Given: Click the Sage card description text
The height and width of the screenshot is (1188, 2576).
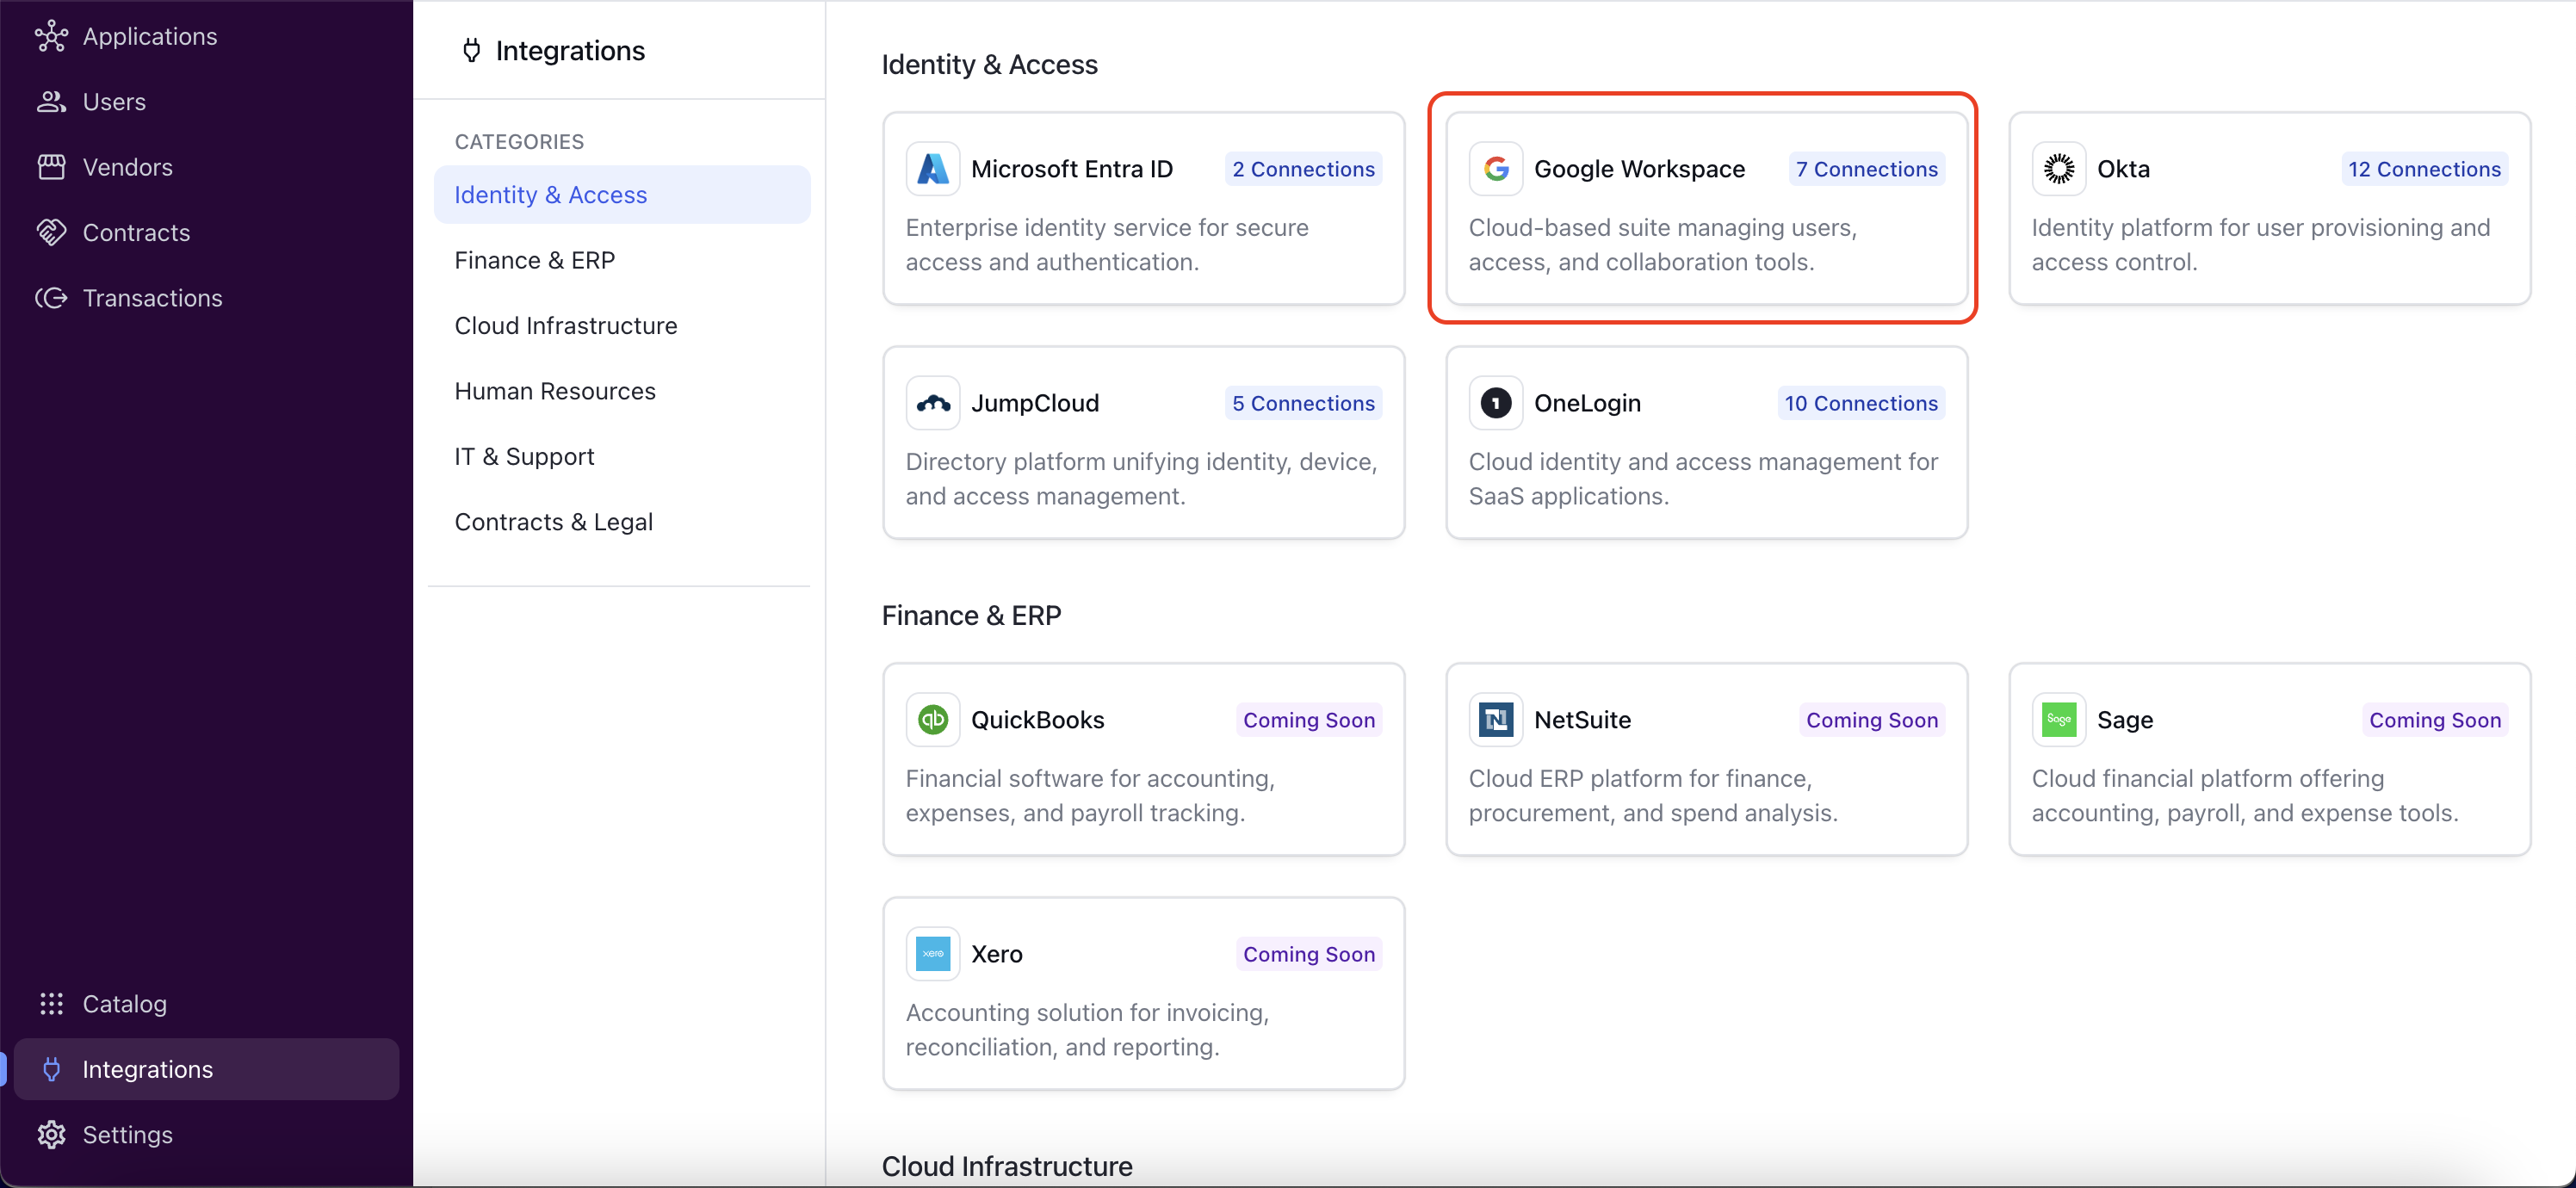Looking at the screenshot, I should tap(2244, 796).
